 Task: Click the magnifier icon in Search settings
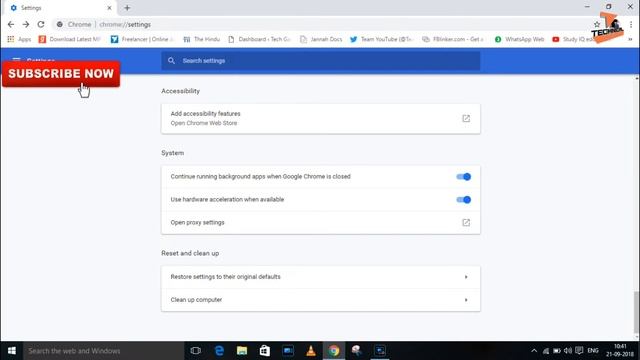coord(171,60)
